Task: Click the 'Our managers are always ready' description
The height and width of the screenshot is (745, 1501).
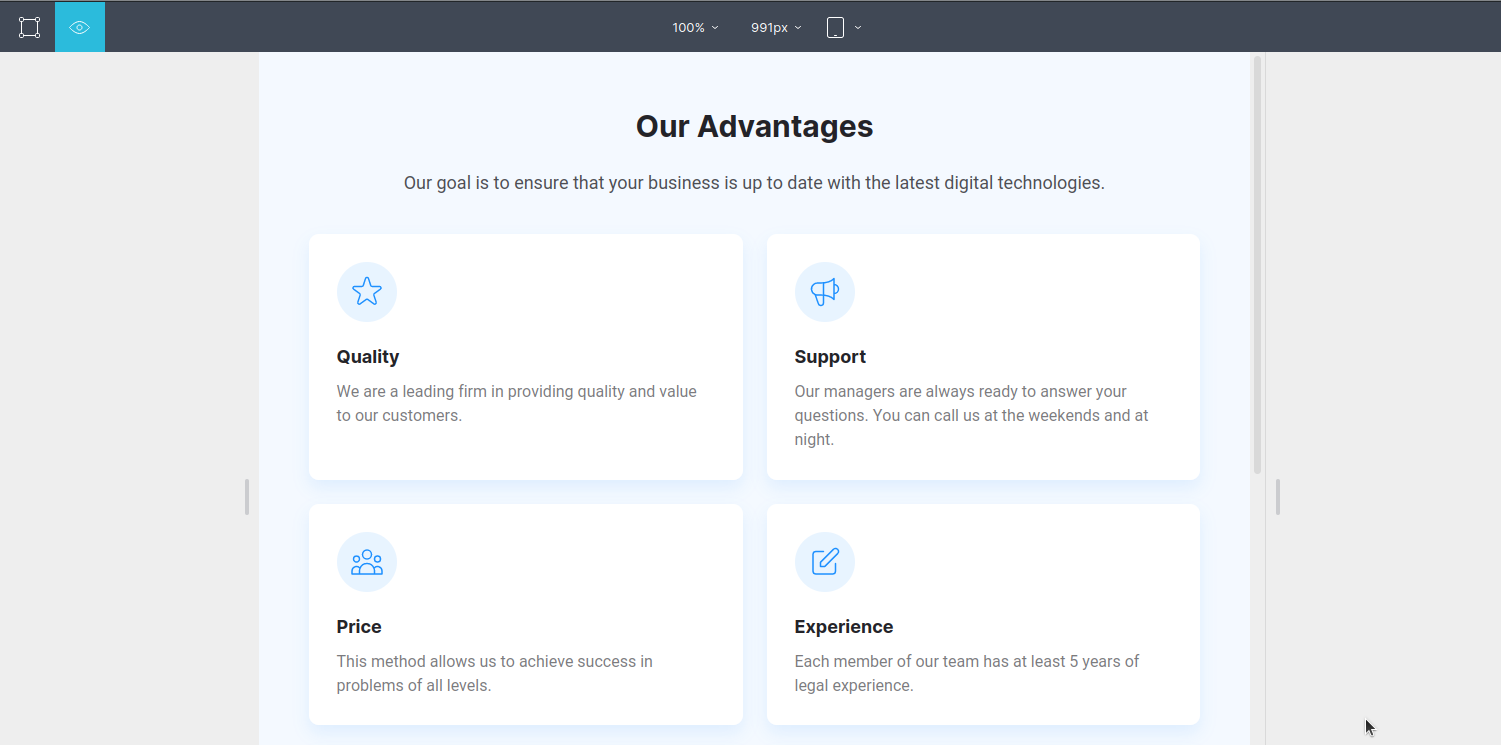Action: (x=972, y=415)
